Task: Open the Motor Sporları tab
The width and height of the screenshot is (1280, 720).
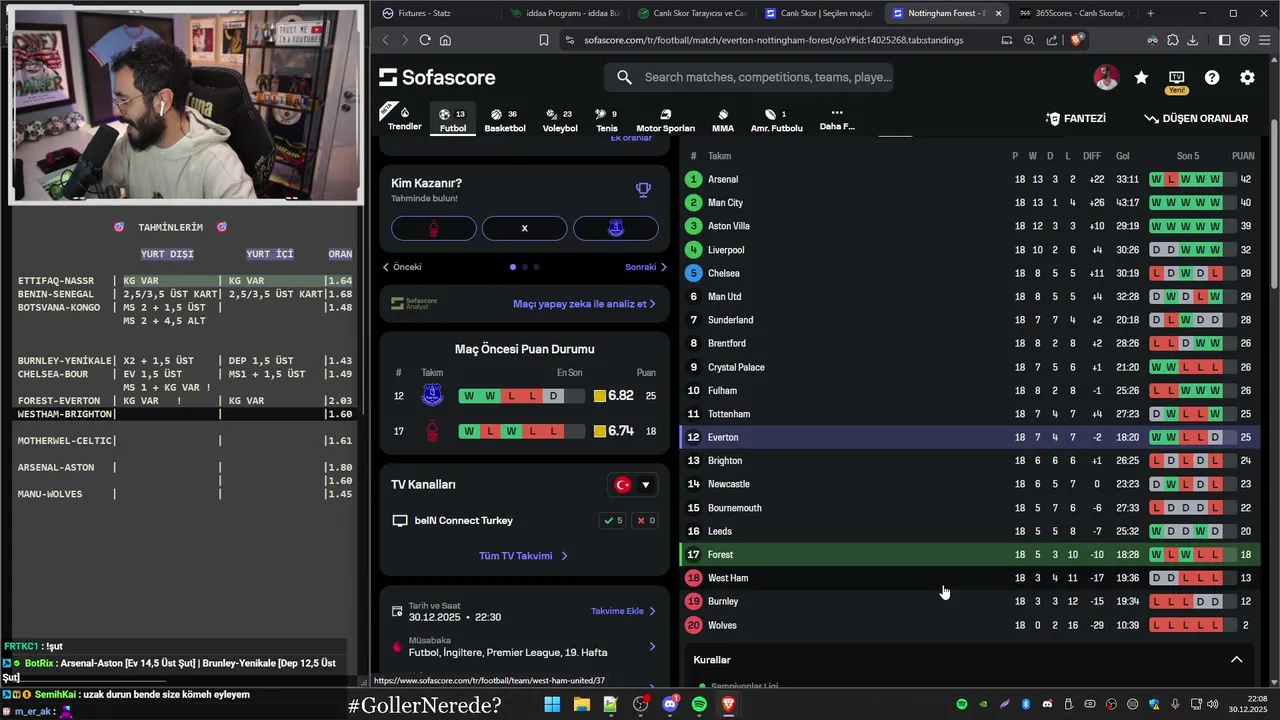Action: click(x=665, y=120)
